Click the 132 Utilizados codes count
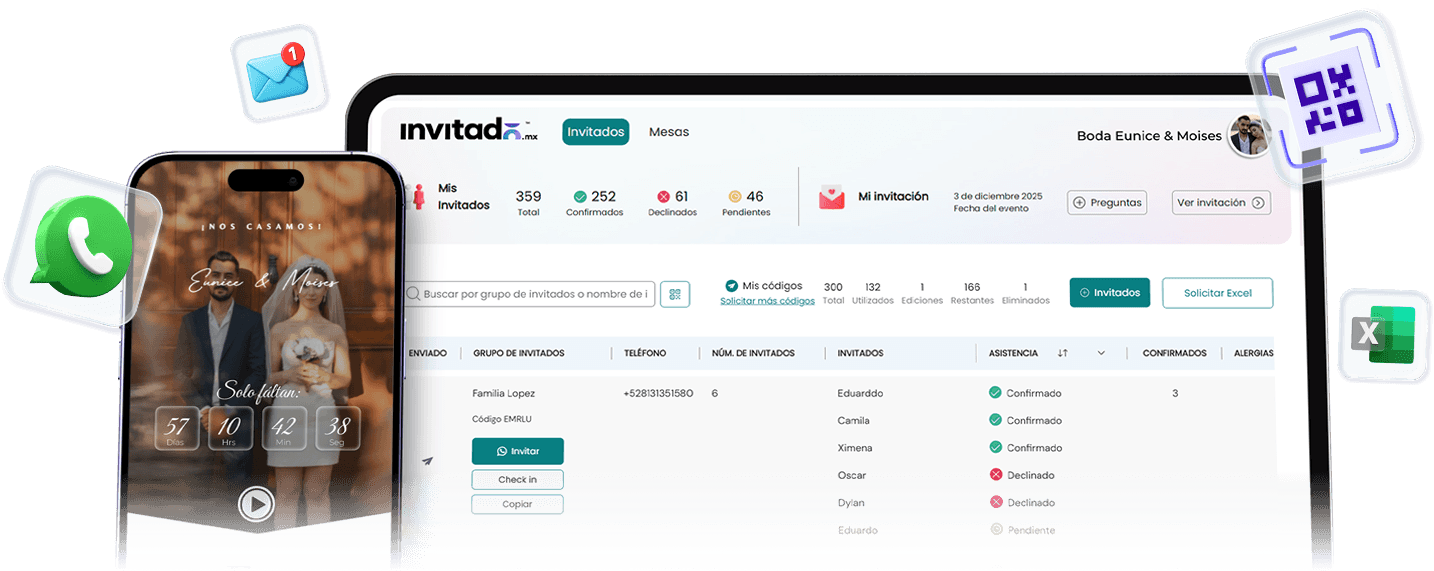 [872, 292]
